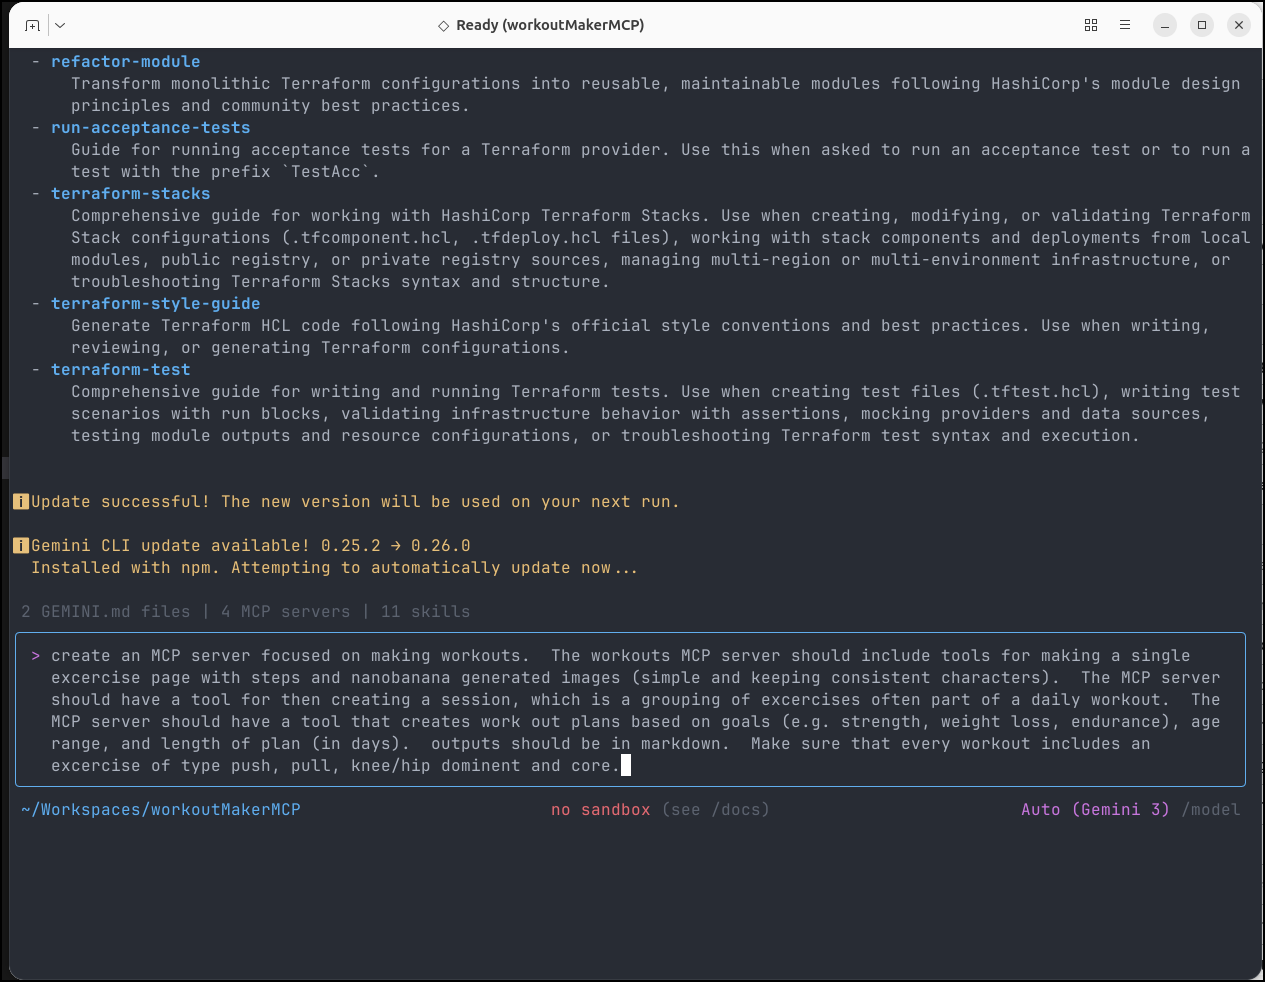Screen dimensions: 1265x982
Task: Maximize the terminal window
Action: 1202,25
